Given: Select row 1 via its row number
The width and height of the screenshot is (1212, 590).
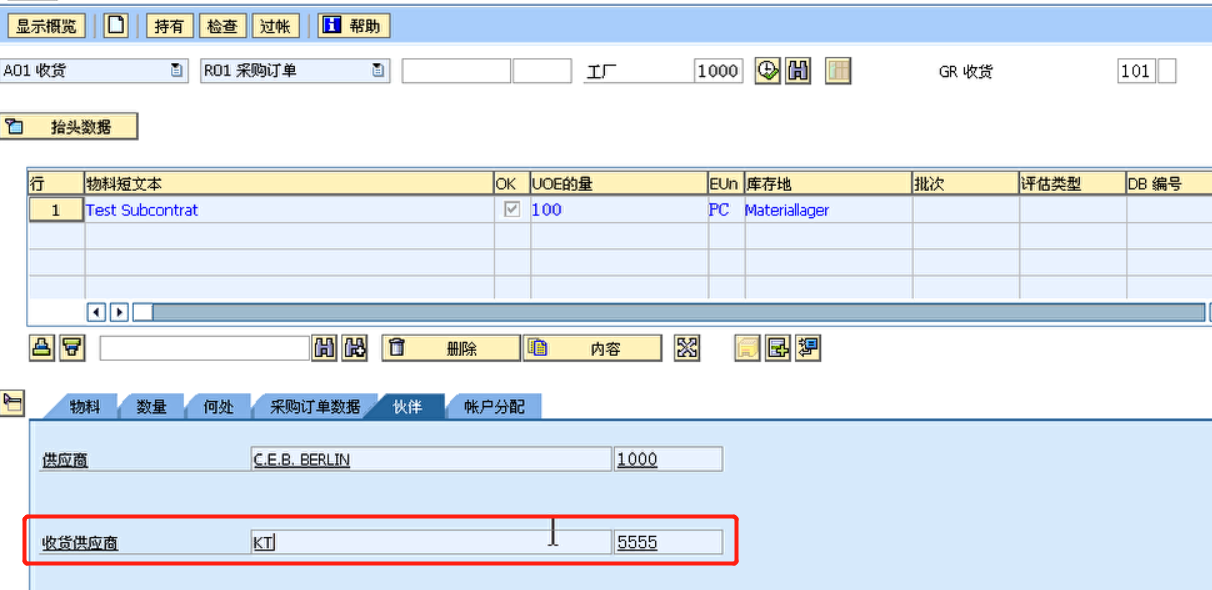Looking at the screenshot, I should (x=55, y=210).
